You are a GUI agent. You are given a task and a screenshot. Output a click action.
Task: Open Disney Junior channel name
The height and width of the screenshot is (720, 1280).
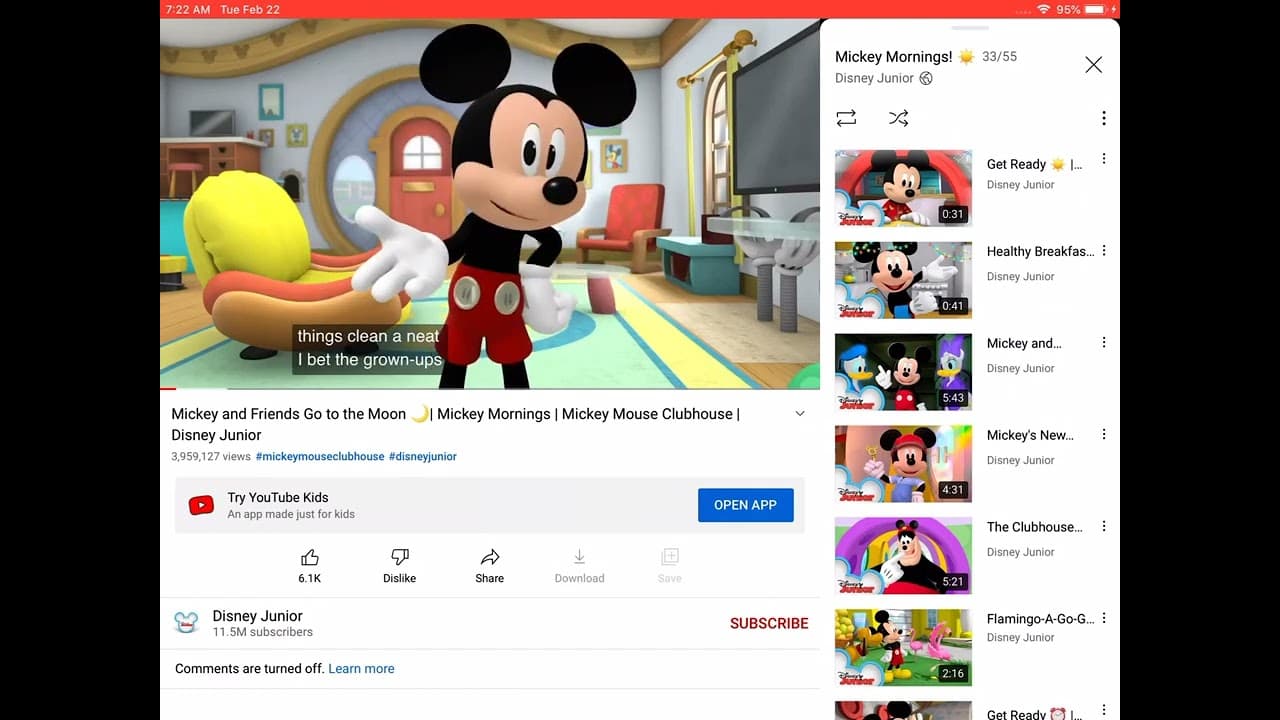pos(257,616)
